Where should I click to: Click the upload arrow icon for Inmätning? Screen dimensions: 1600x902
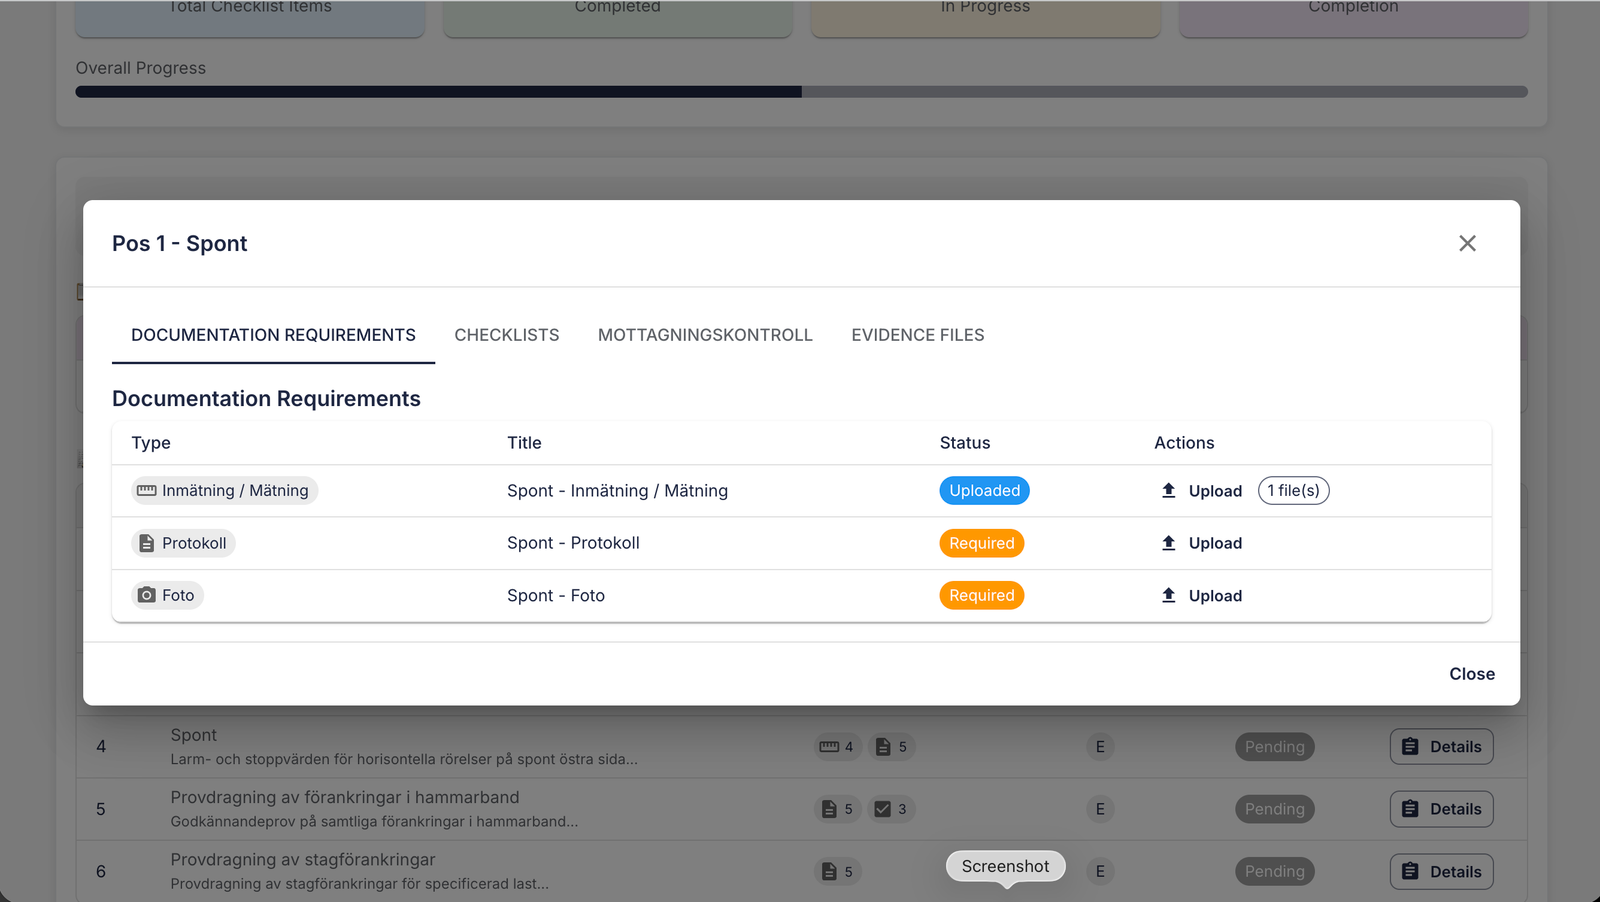[x=1168, y=491]
